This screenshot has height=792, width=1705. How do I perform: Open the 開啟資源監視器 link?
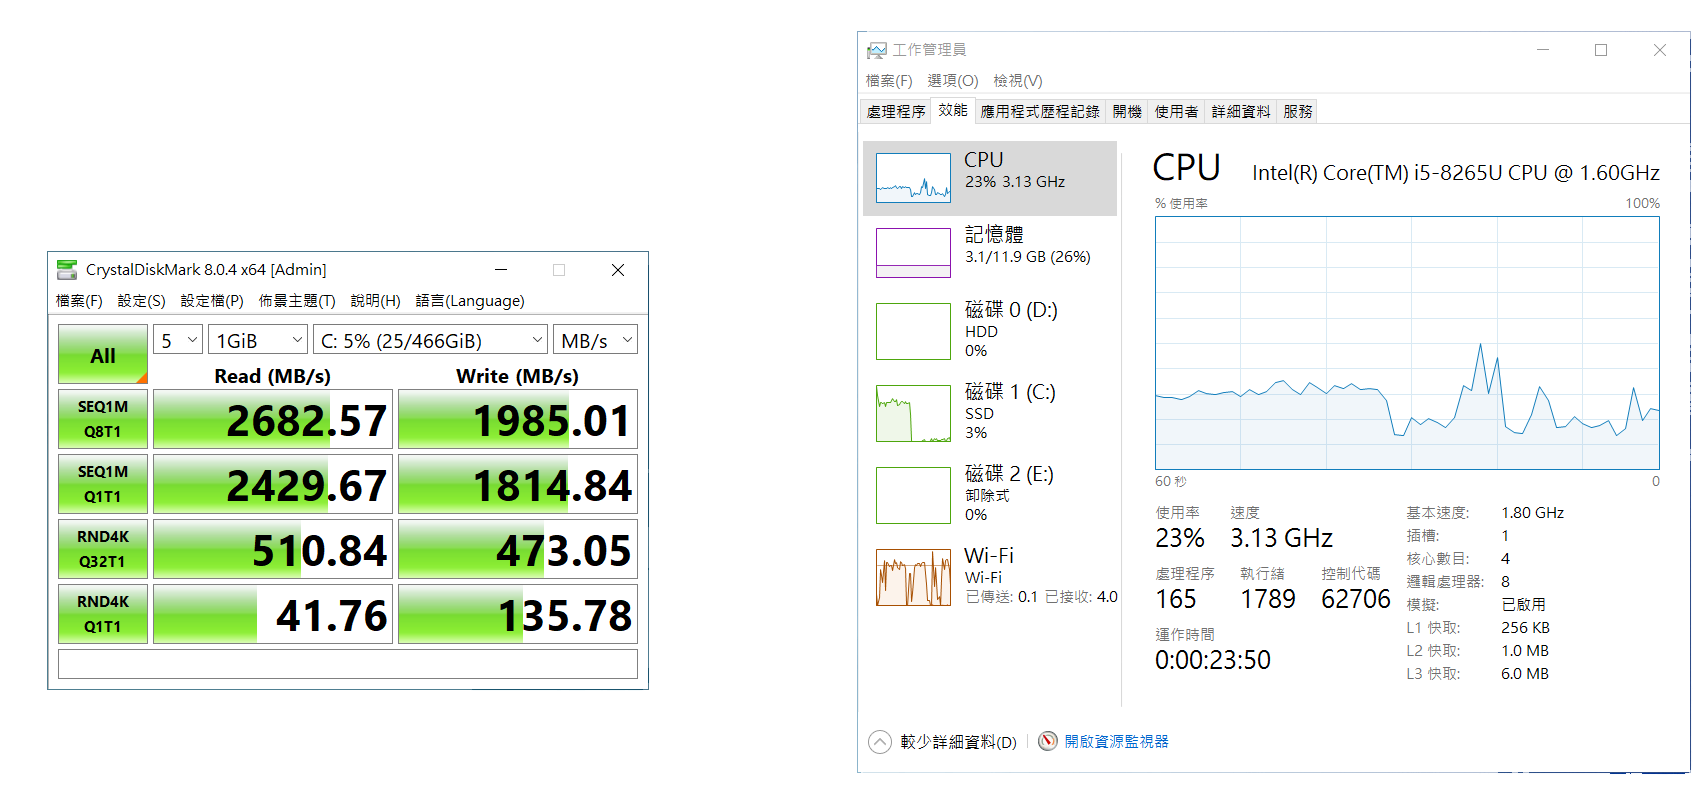point(1116,742)
